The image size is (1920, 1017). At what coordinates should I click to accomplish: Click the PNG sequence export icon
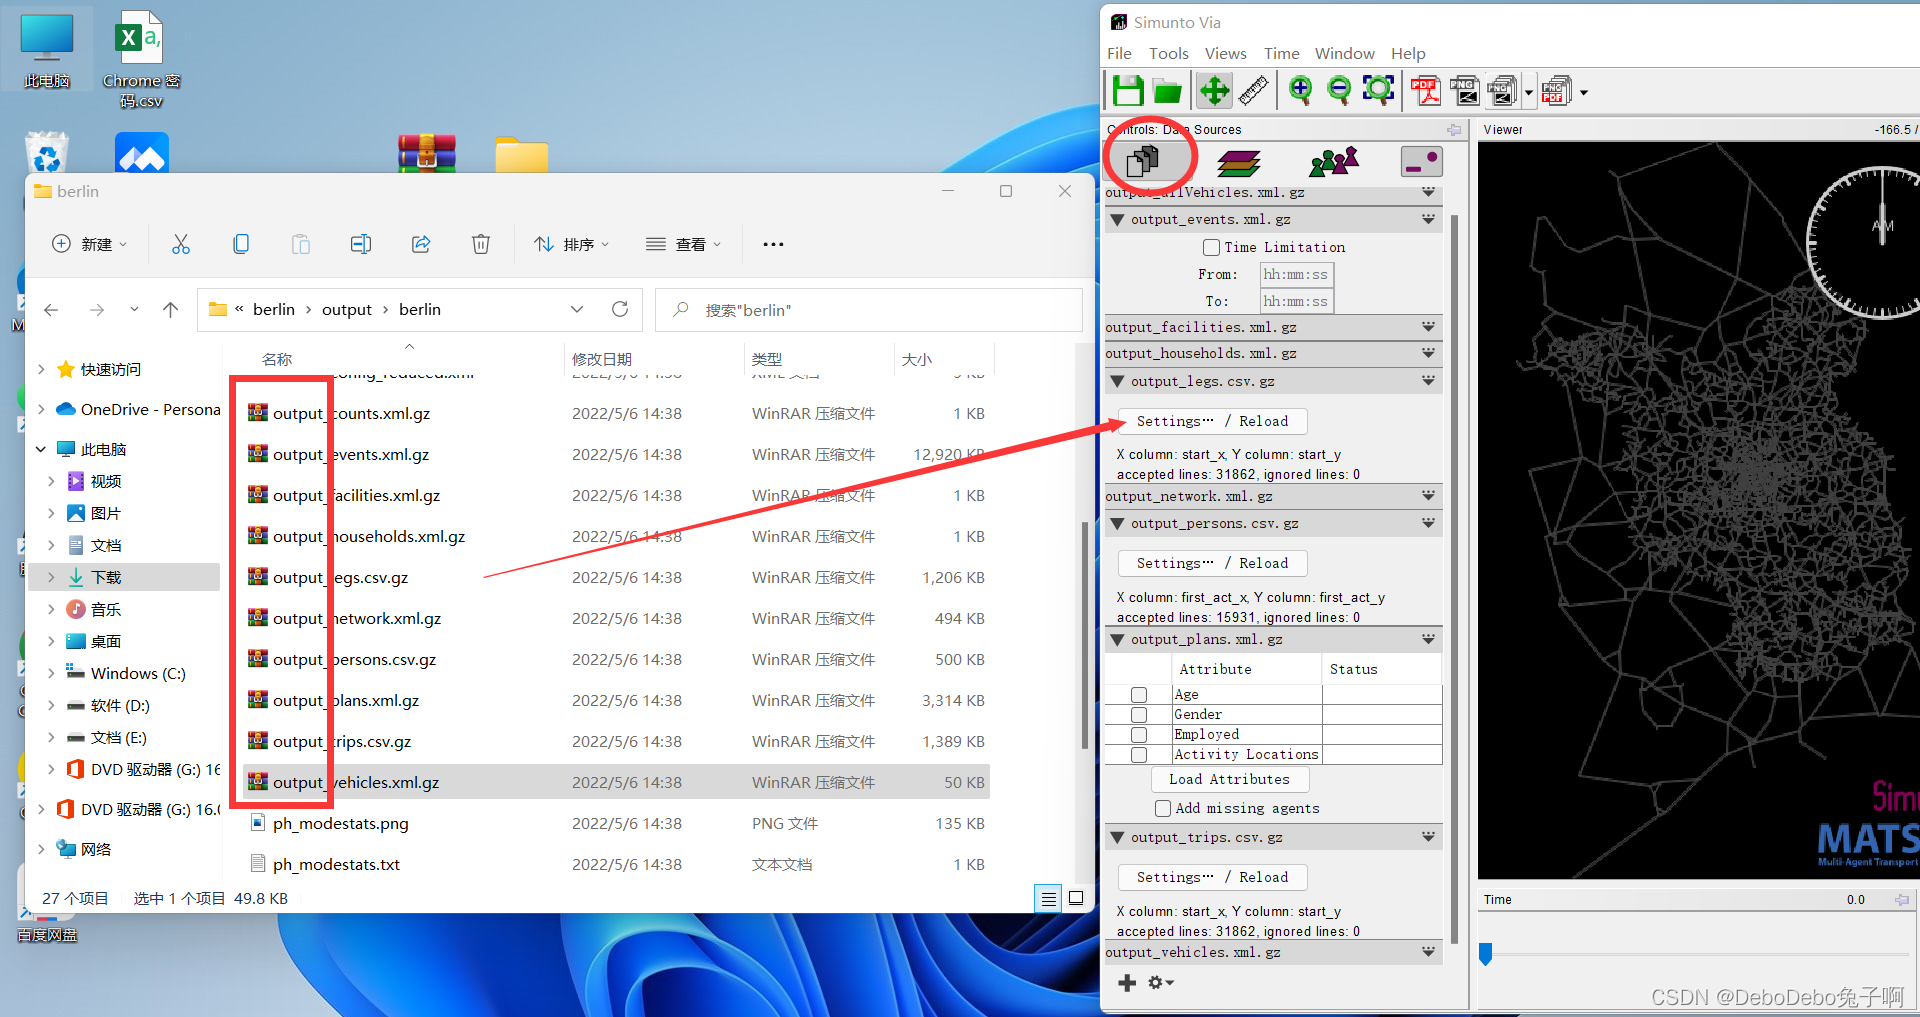coord(1502,91)
